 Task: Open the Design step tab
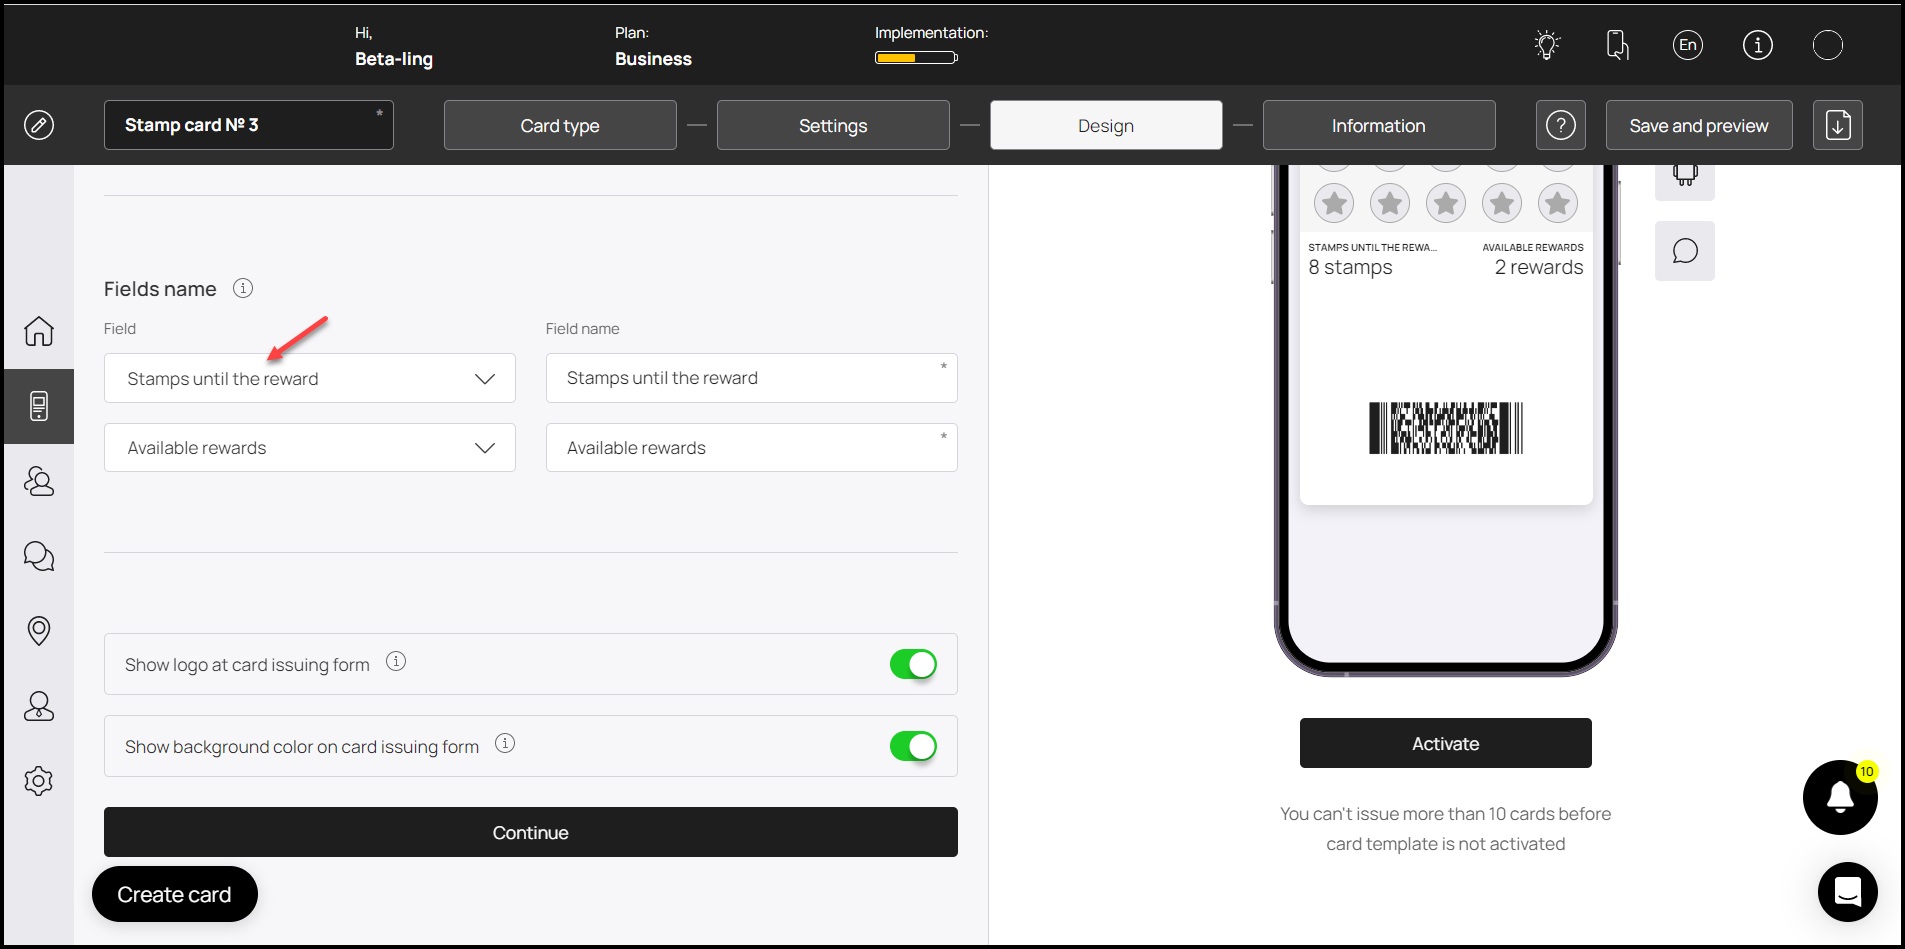click(1106, 125)
